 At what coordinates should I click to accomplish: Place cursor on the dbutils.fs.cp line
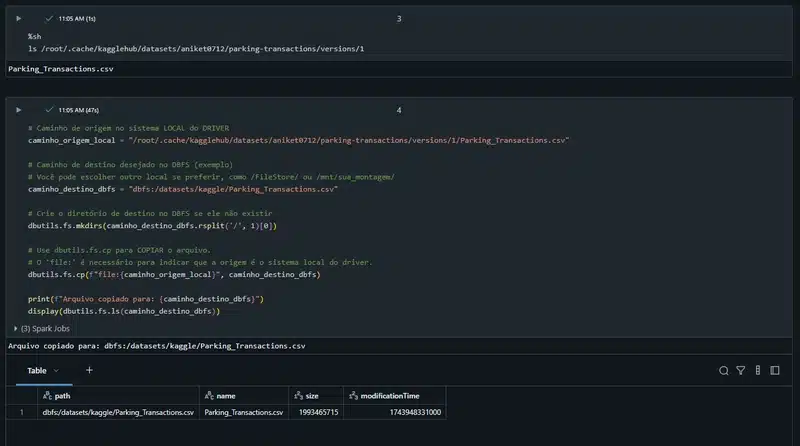[174, 275]
